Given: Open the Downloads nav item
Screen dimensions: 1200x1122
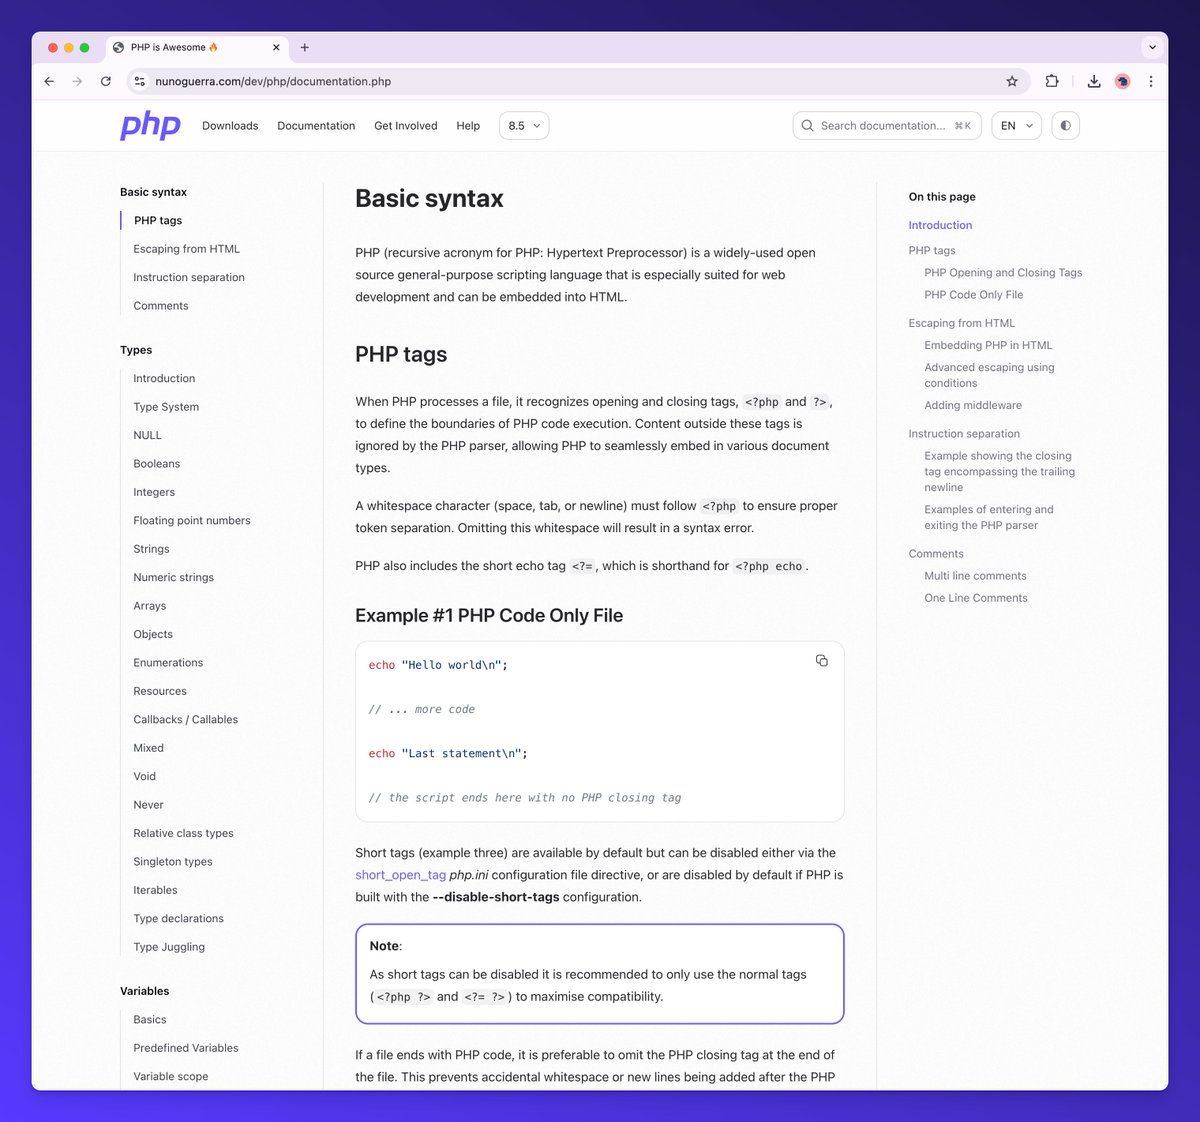Looking at the screenshot, I should pyautogui.click(x=230, y=126).
